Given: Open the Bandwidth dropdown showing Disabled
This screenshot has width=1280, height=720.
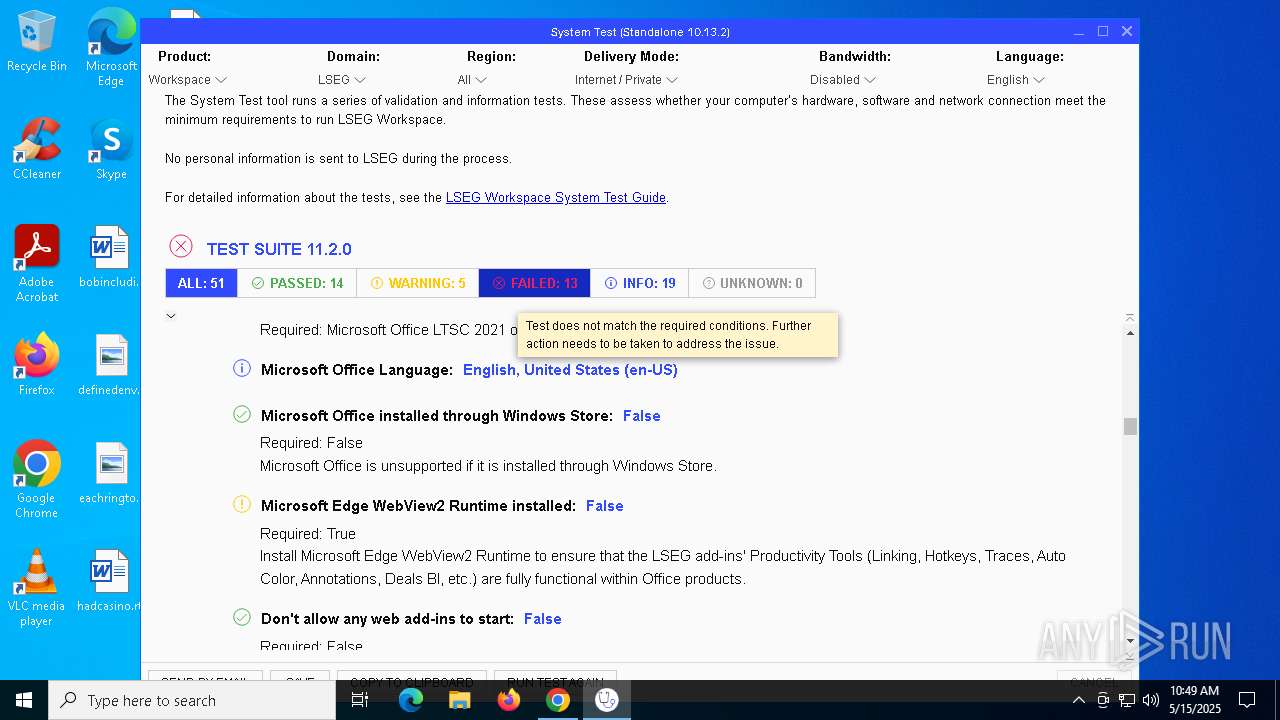Looking at the screenshot, I should [x=843, y=80].
